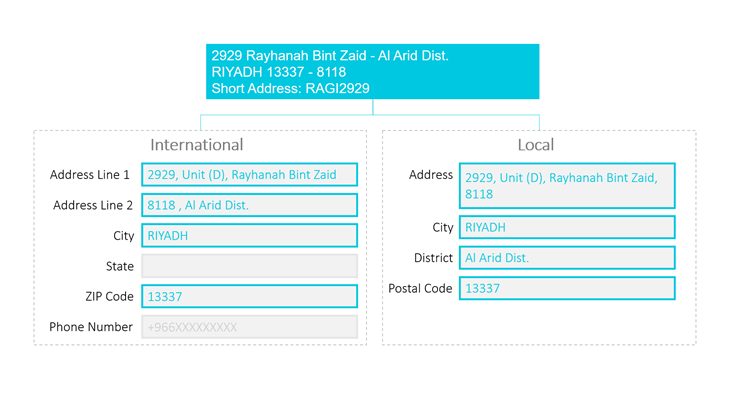
Task: Click the International section heading
Action: pos(196,145)
